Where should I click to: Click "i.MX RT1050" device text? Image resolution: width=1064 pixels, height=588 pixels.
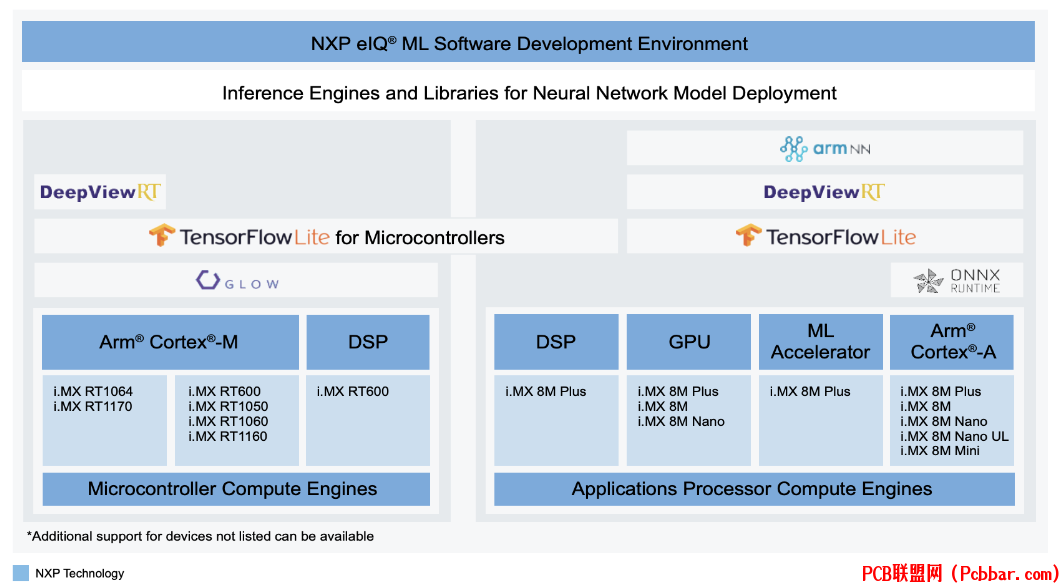pyautogui.click(x=228, y=406)
